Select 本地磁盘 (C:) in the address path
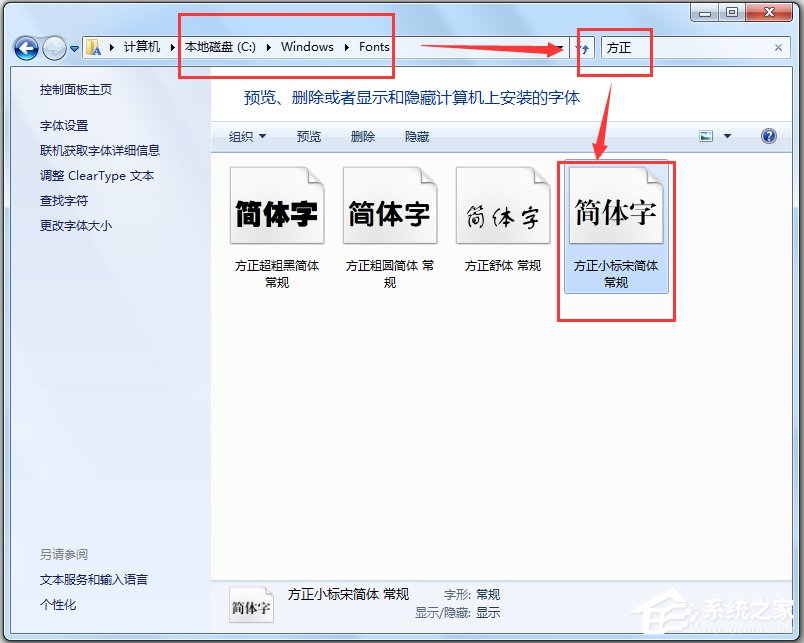The width and height of the screenshot is (804, 643). [x=220, y=47]
